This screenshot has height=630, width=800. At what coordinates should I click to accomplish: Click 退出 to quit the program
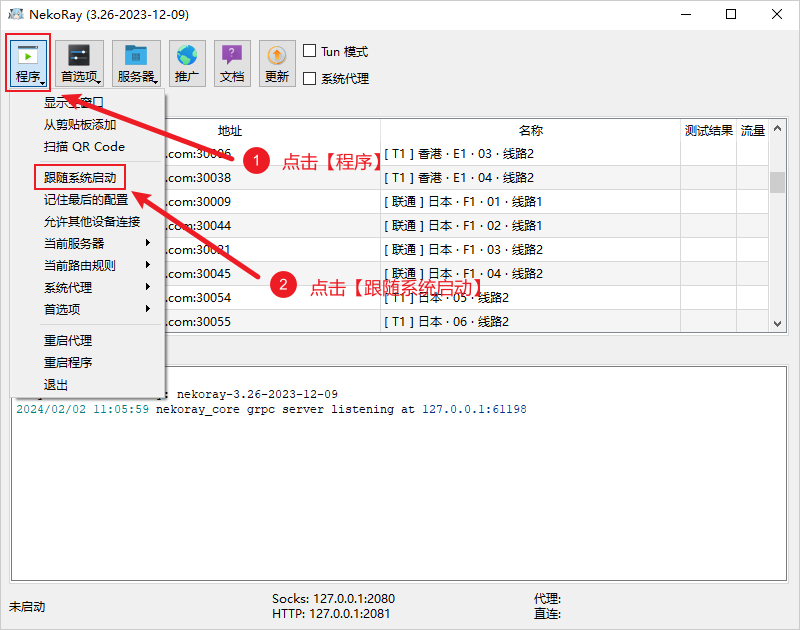56,384
